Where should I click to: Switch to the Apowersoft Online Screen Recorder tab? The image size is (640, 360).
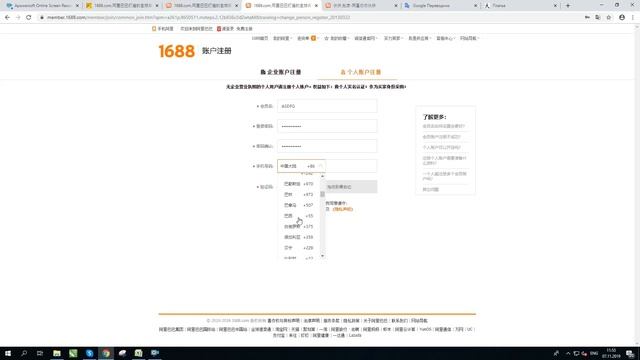43,6
